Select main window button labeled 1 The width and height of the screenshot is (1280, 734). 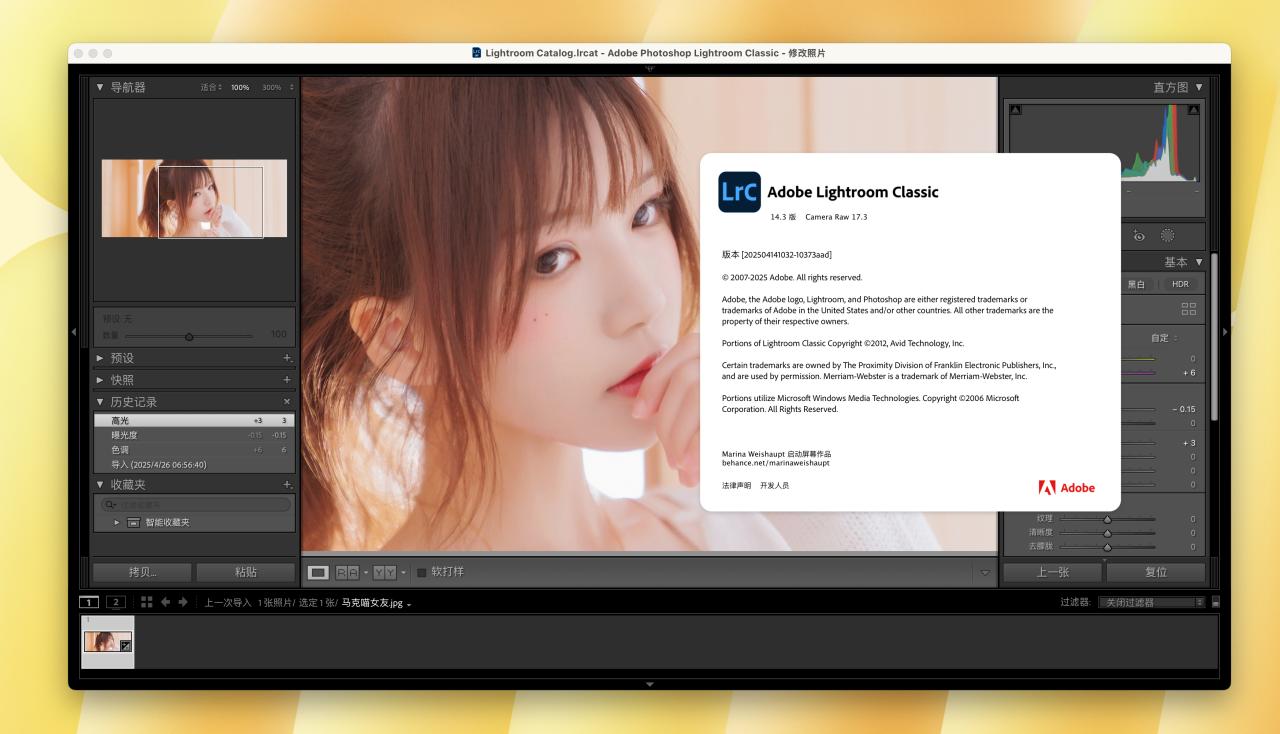pos(89,602)
